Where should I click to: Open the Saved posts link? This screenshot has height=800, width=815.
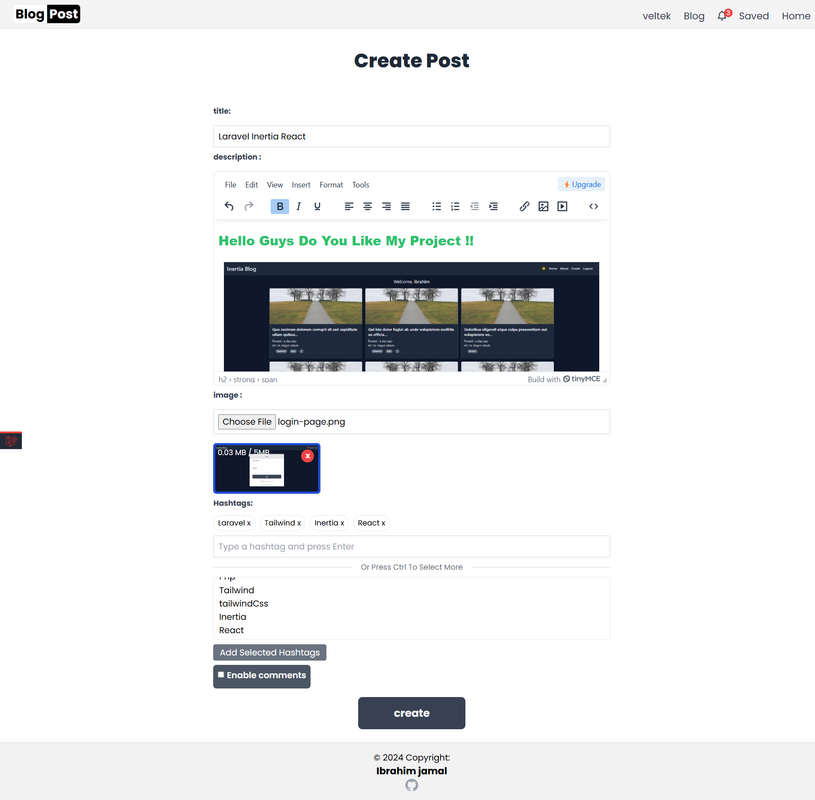[754, 16]
